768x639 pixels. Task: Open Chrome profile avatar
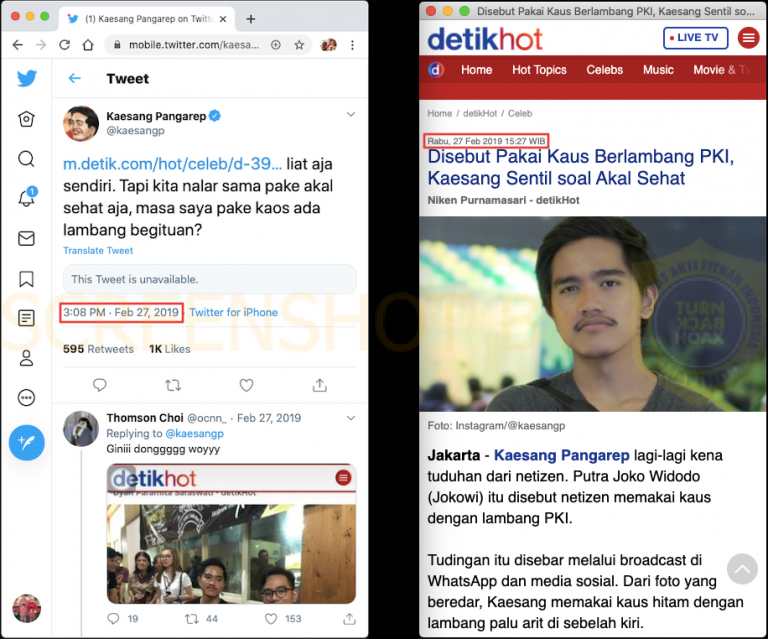click(x=328, y=45)
